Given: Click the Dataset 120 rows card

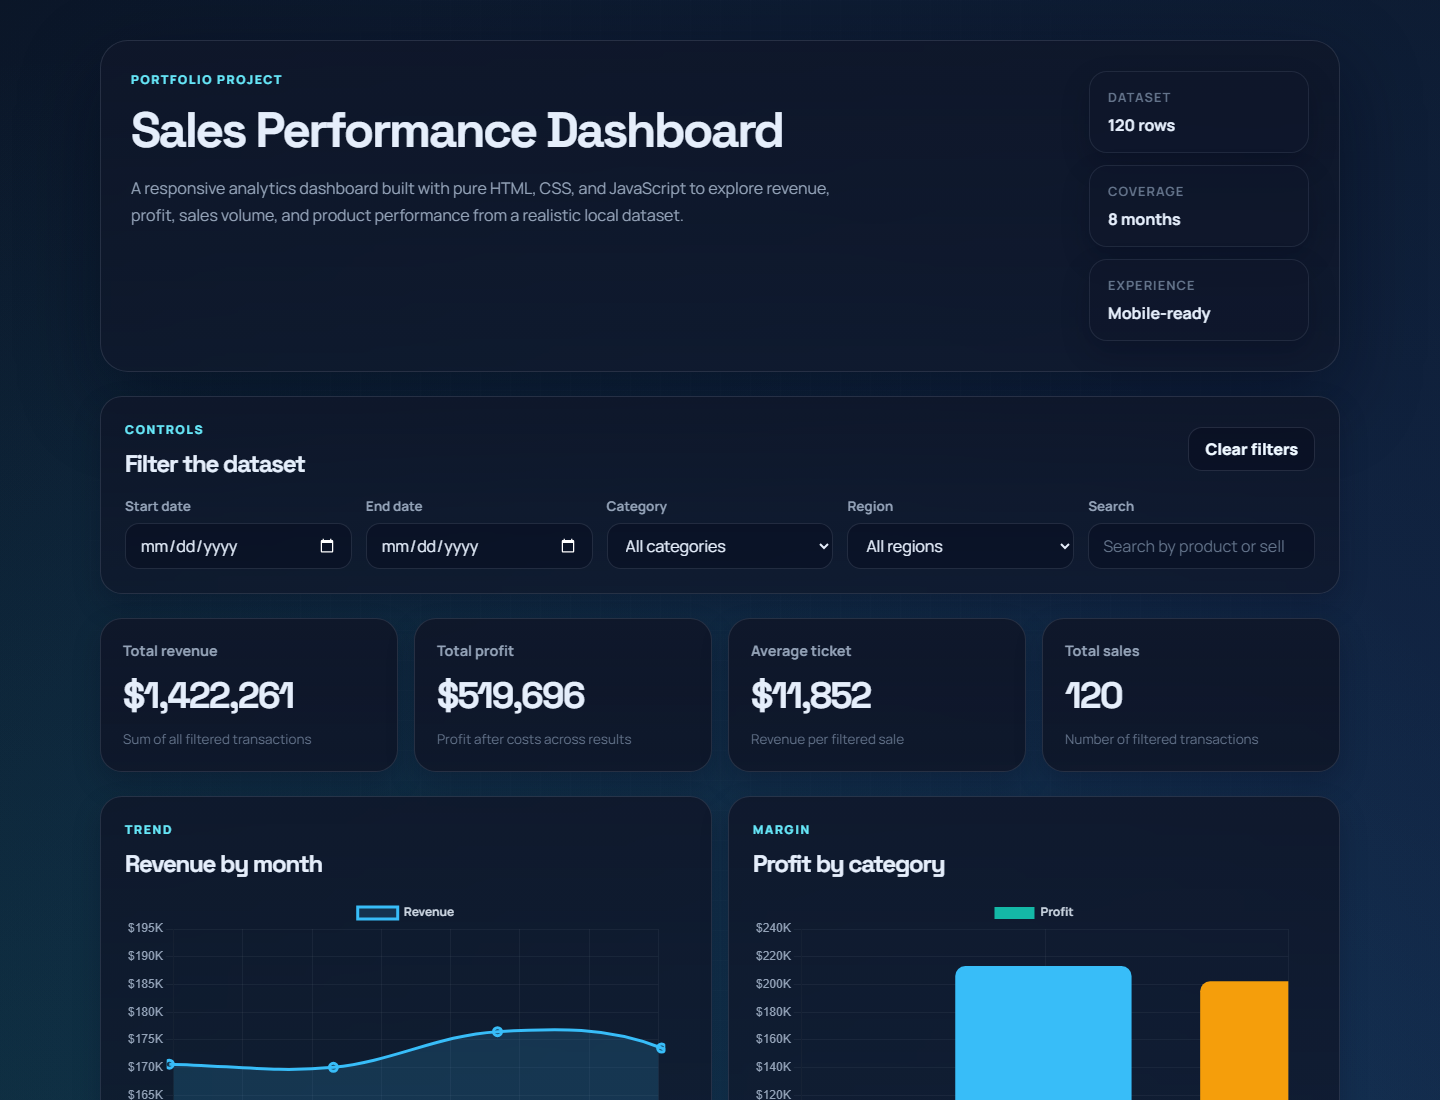Looking at the screenshot, I should coord(1199,112).
